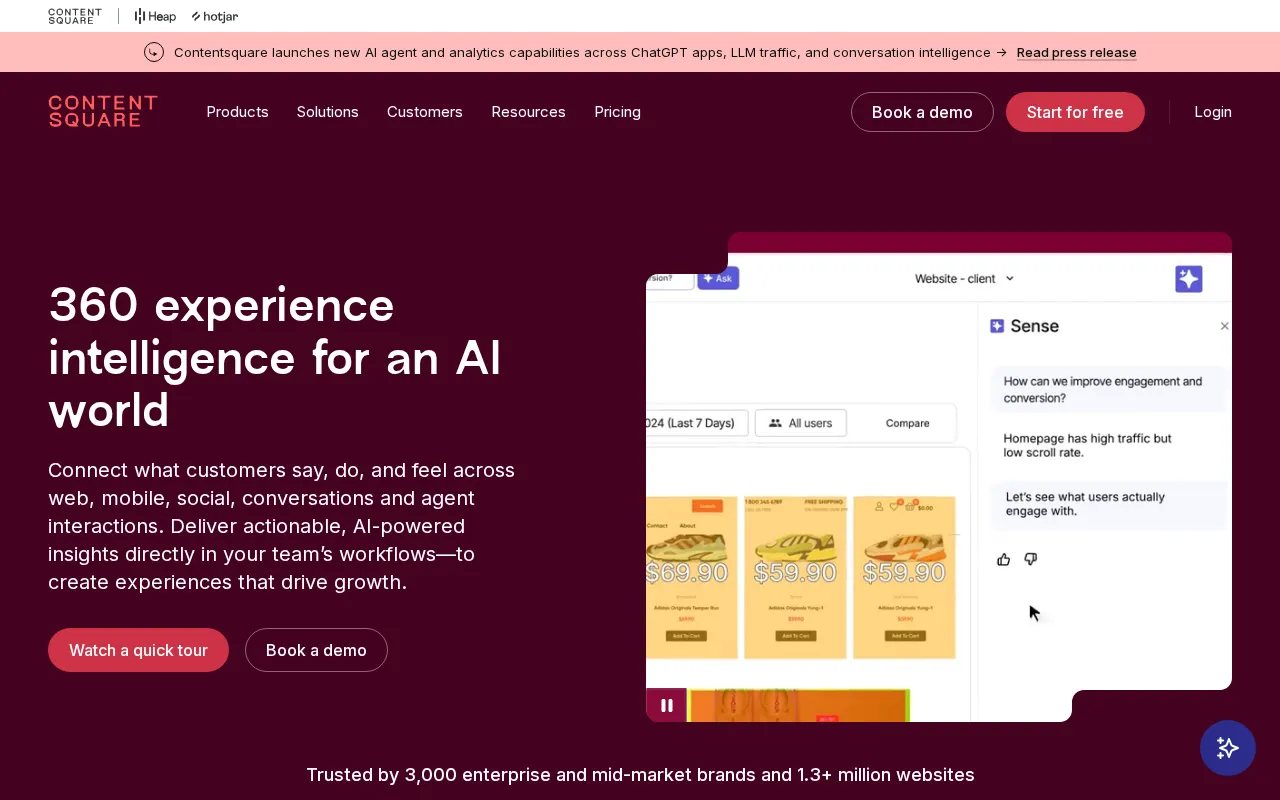Click the '360 experience intelligence' headline
Image resolution: width=1280 pixels, height=800 pixels.
[275, 357]
